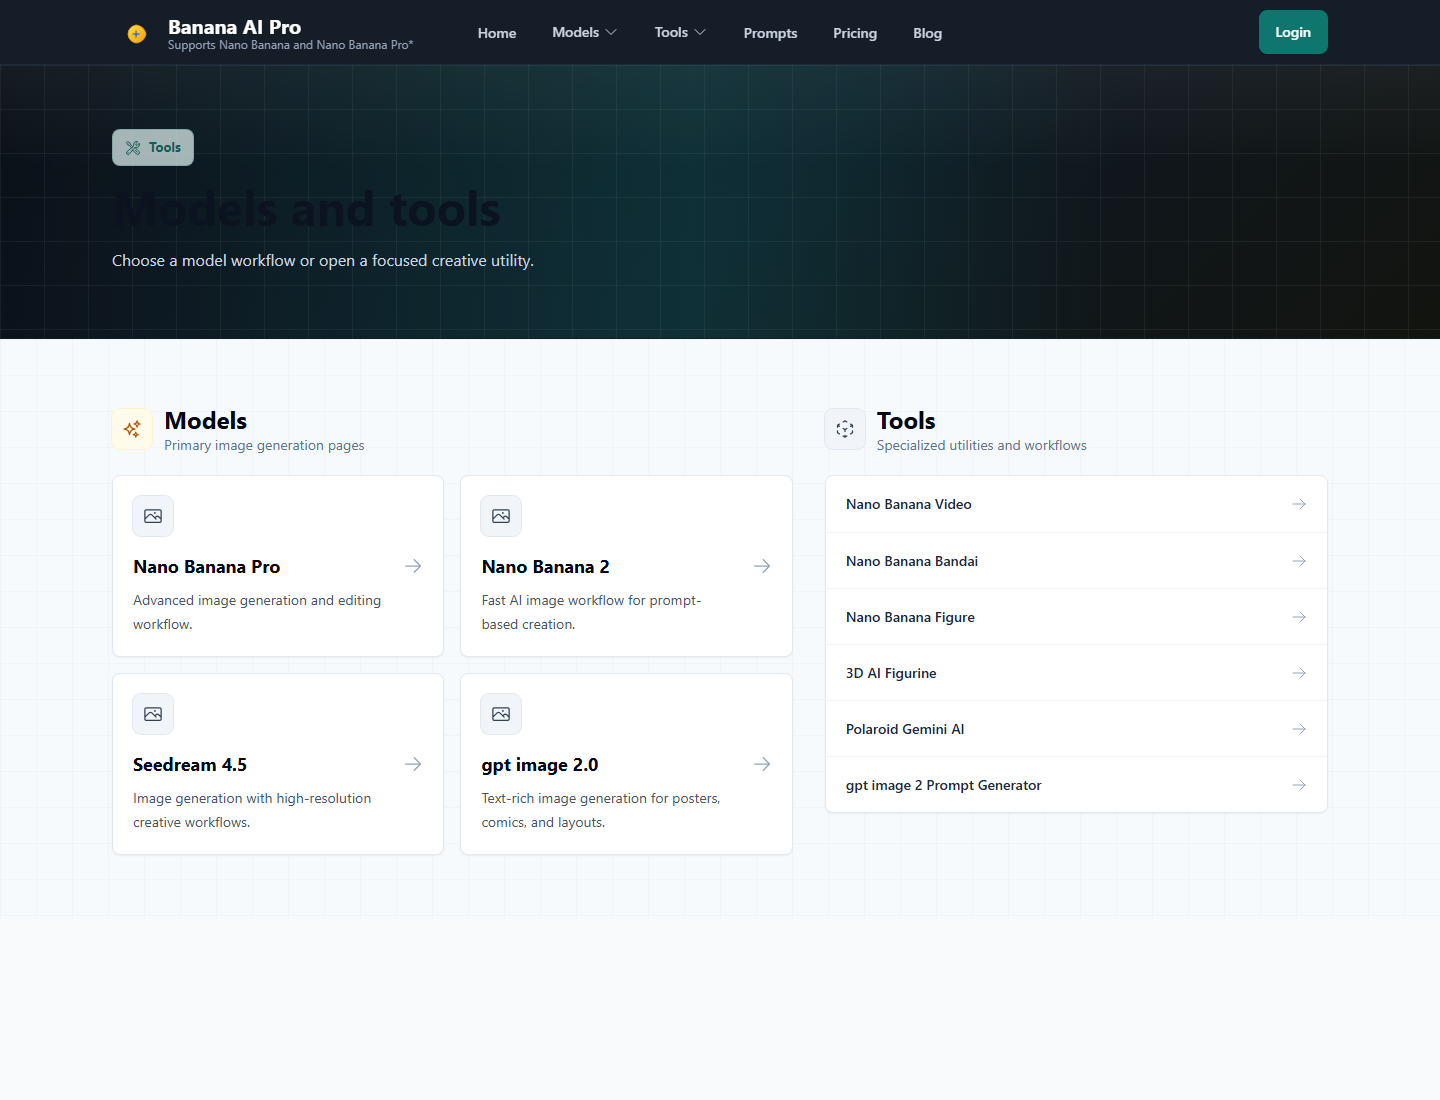1440x1100 pixels.
Task: Click the Tools section target icon
Action: tap(845, 429)
